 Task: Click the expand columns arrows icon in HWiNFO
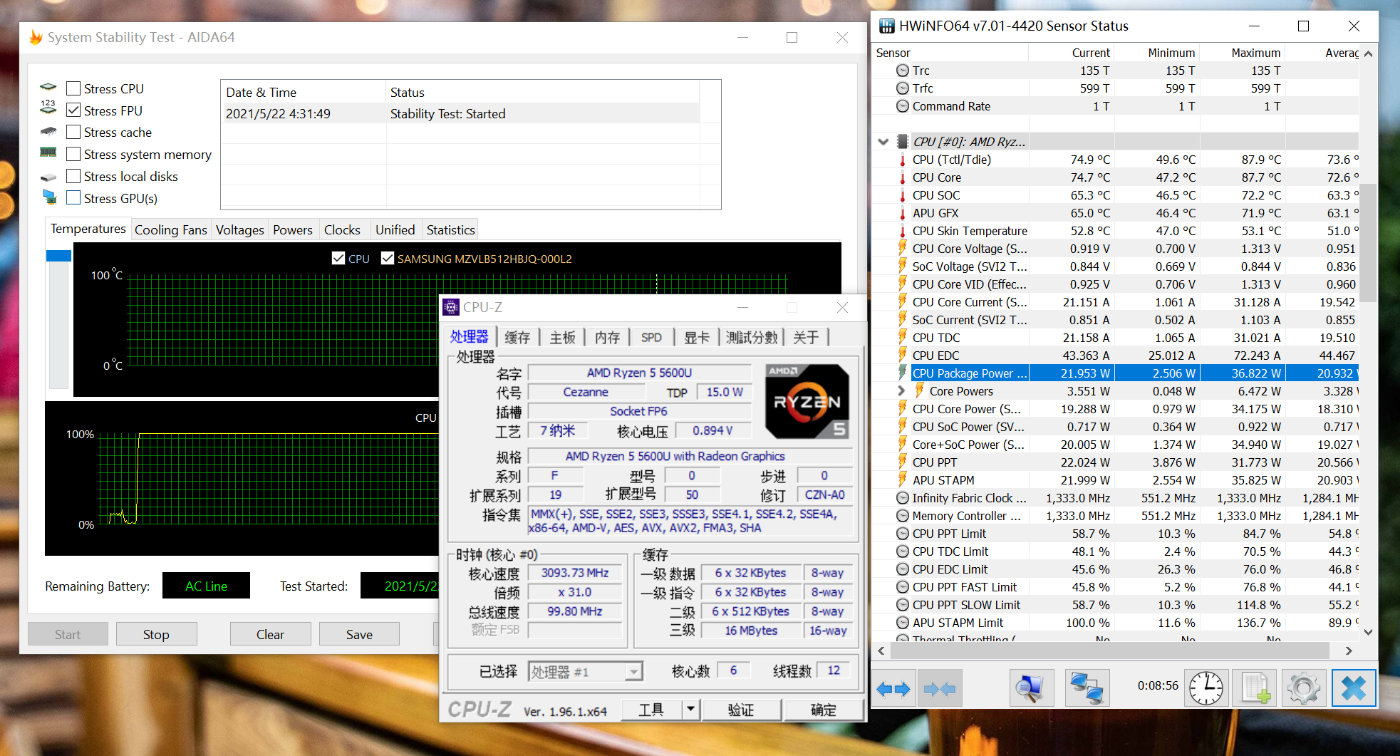click(893, 688)
